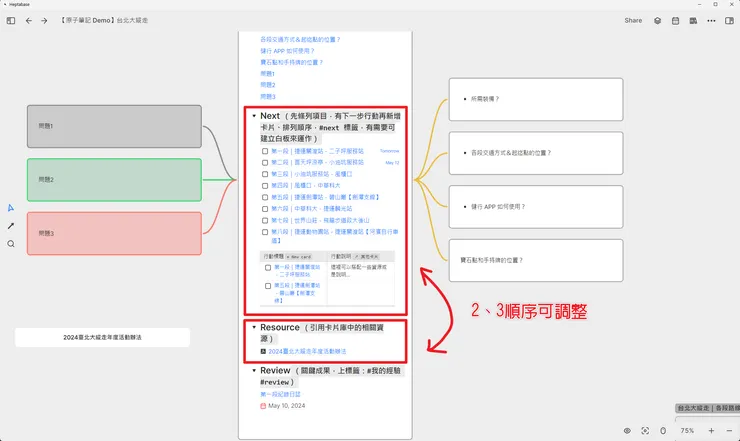The width and height of the screenshot is (740, 441).
Task: Open the 問題3 link in center card
Action: click(268, 96)
